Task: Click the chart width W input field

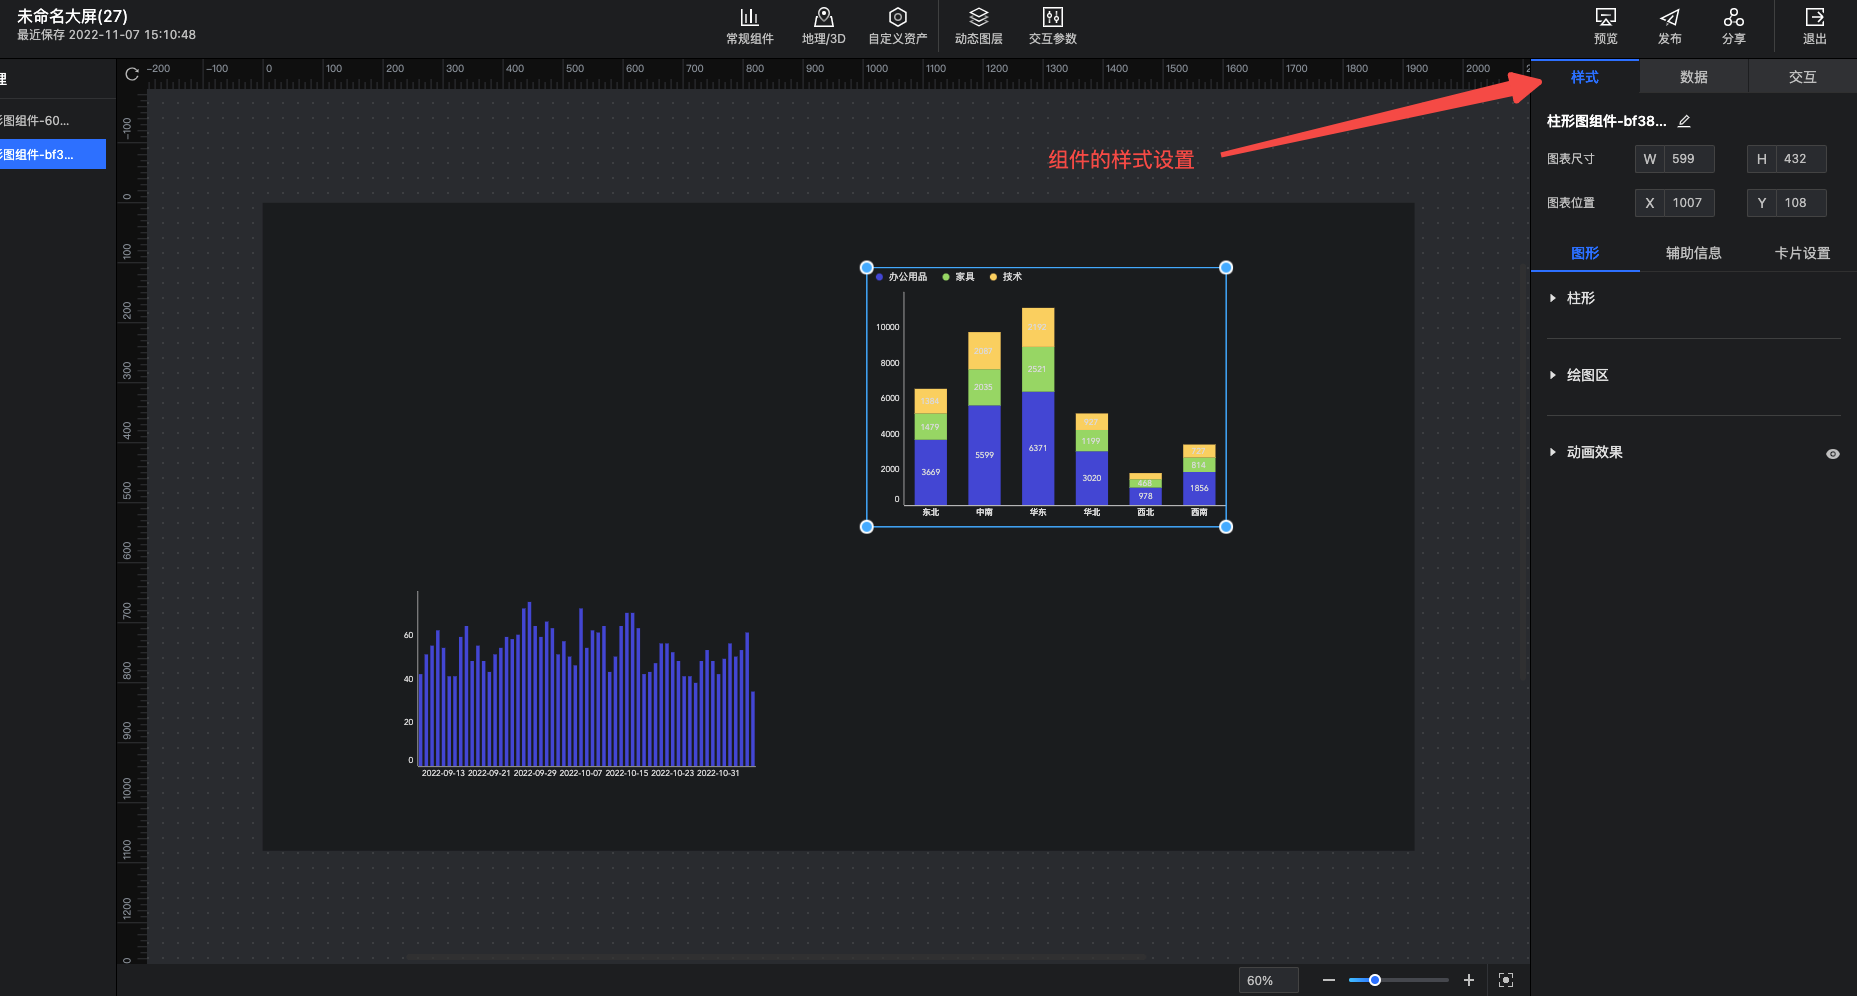Action: tap(1688, 159)
